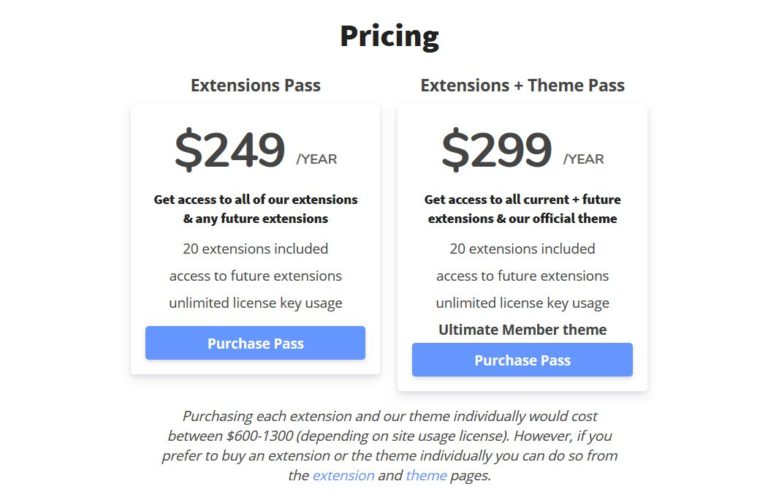Click the Pricing heading

tap(389, 36)
